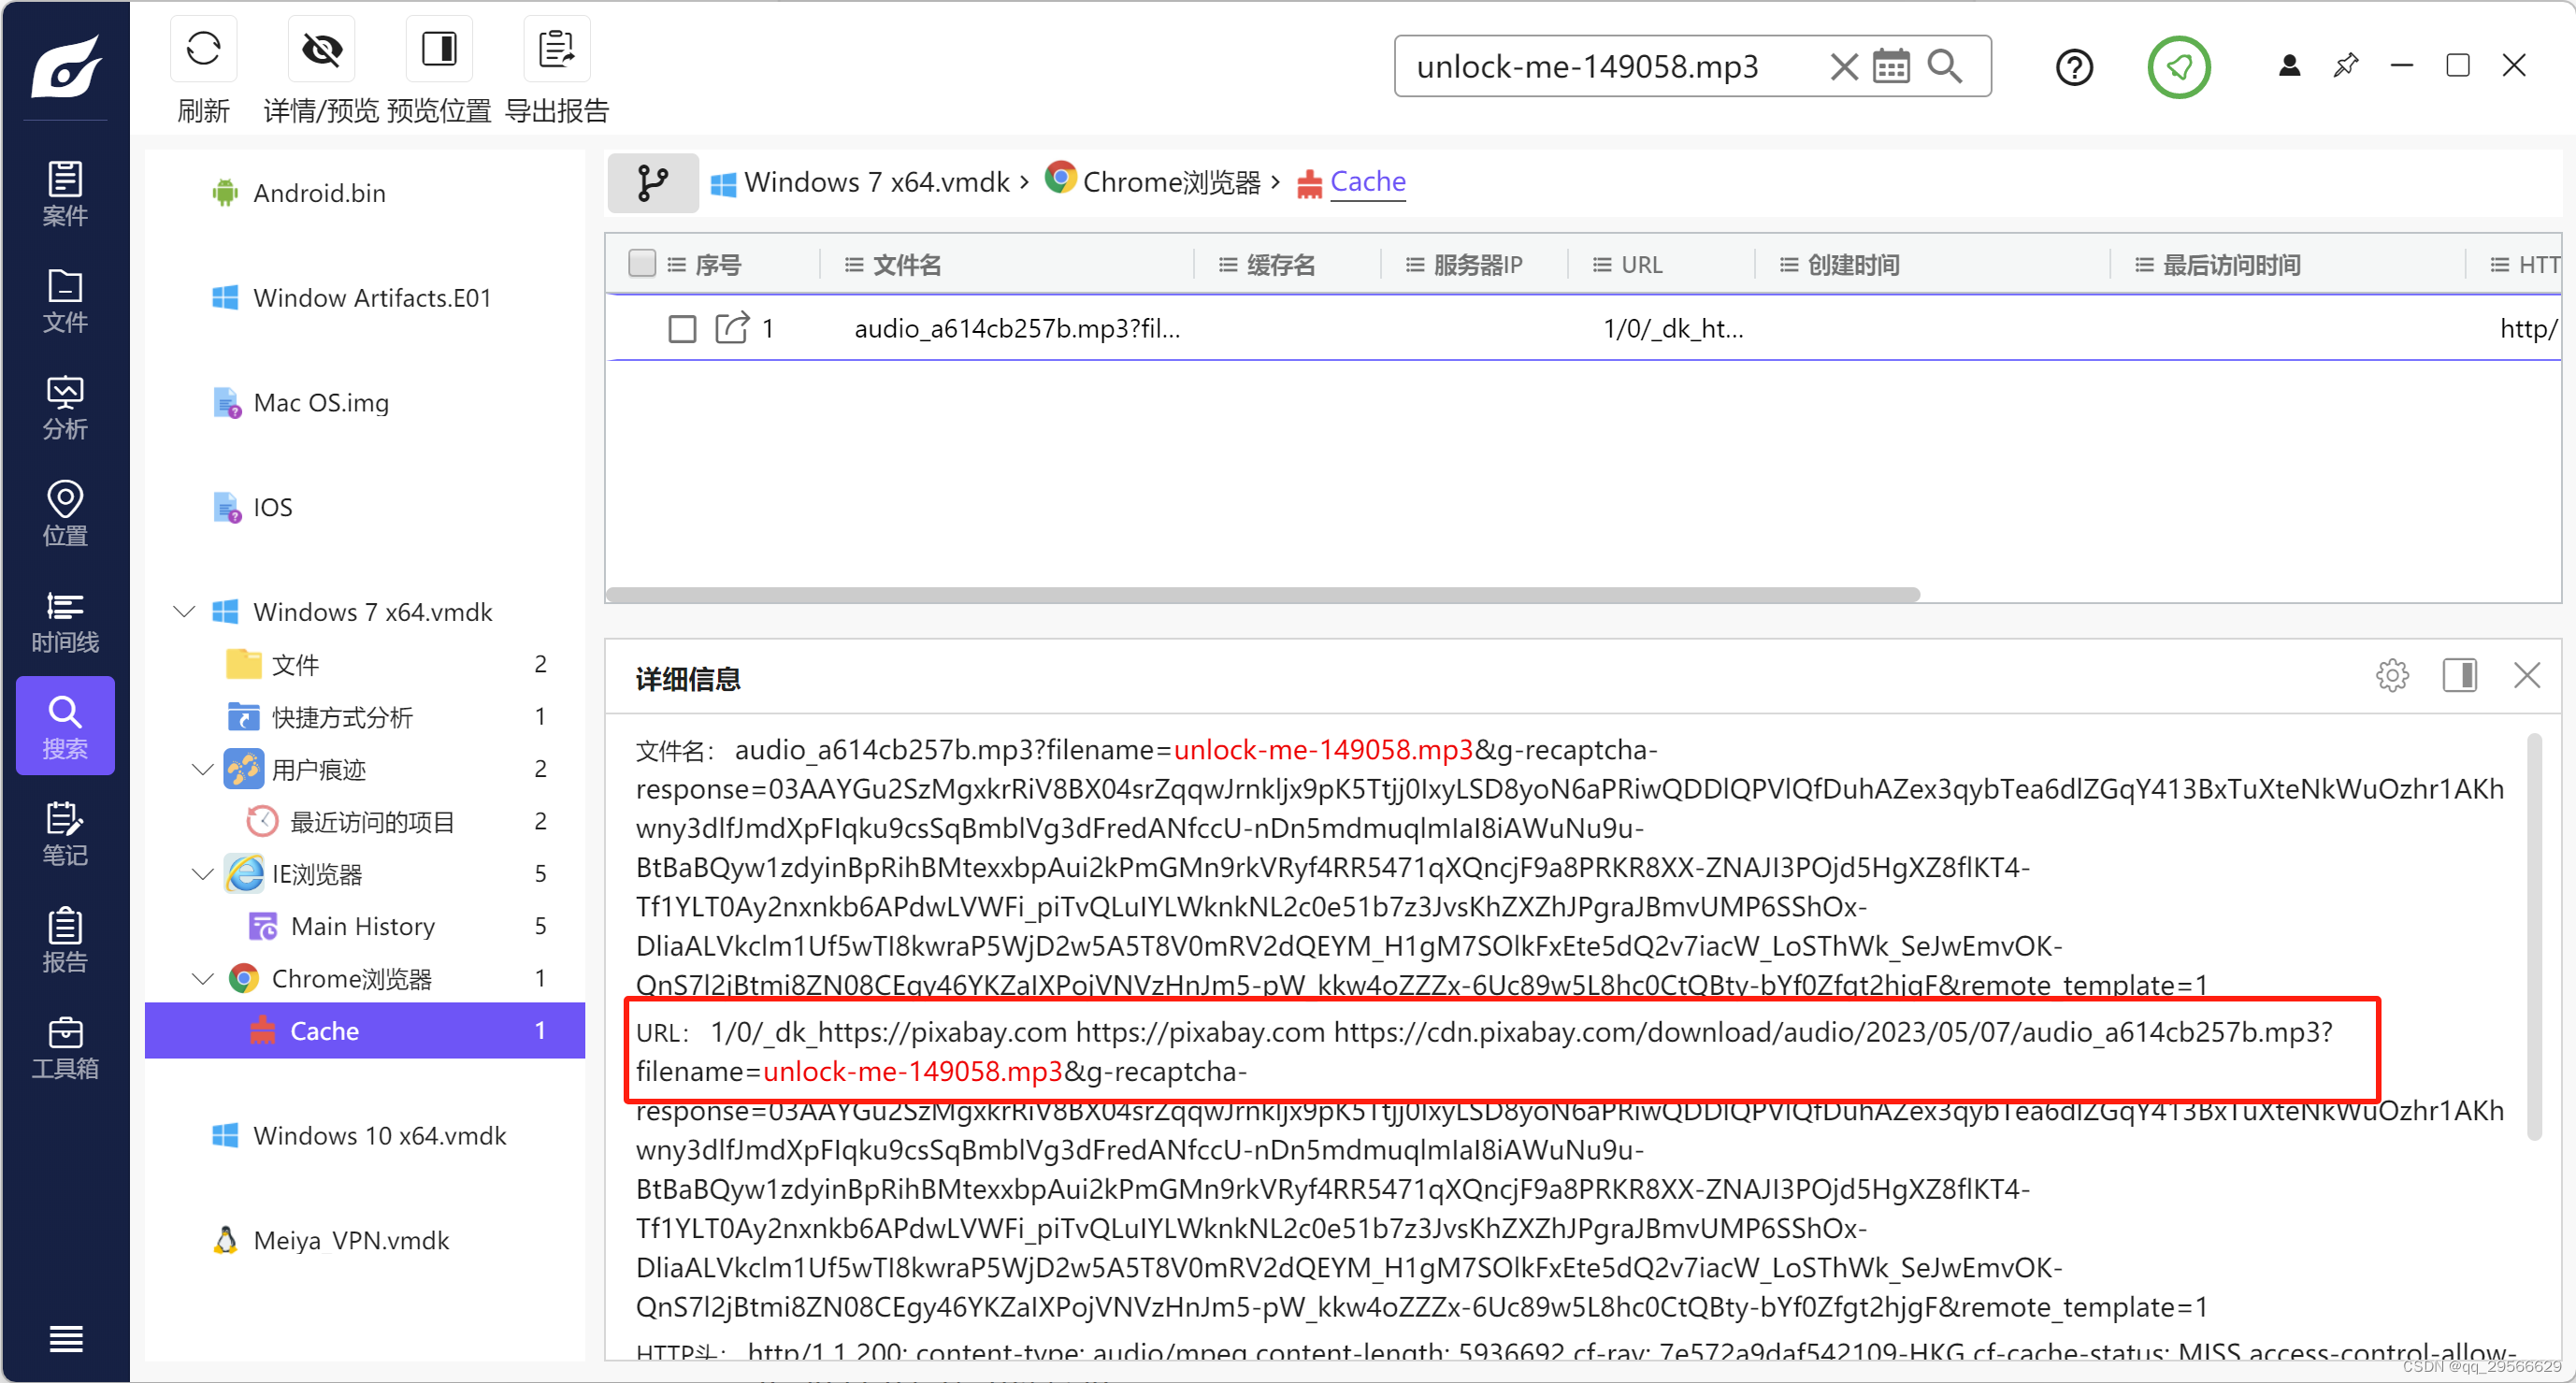Image resolution: width=2576 pixels, height=1383 pixels.
Task: Collapse the 用户痕迹 tree node
Action: coord(203,768)
